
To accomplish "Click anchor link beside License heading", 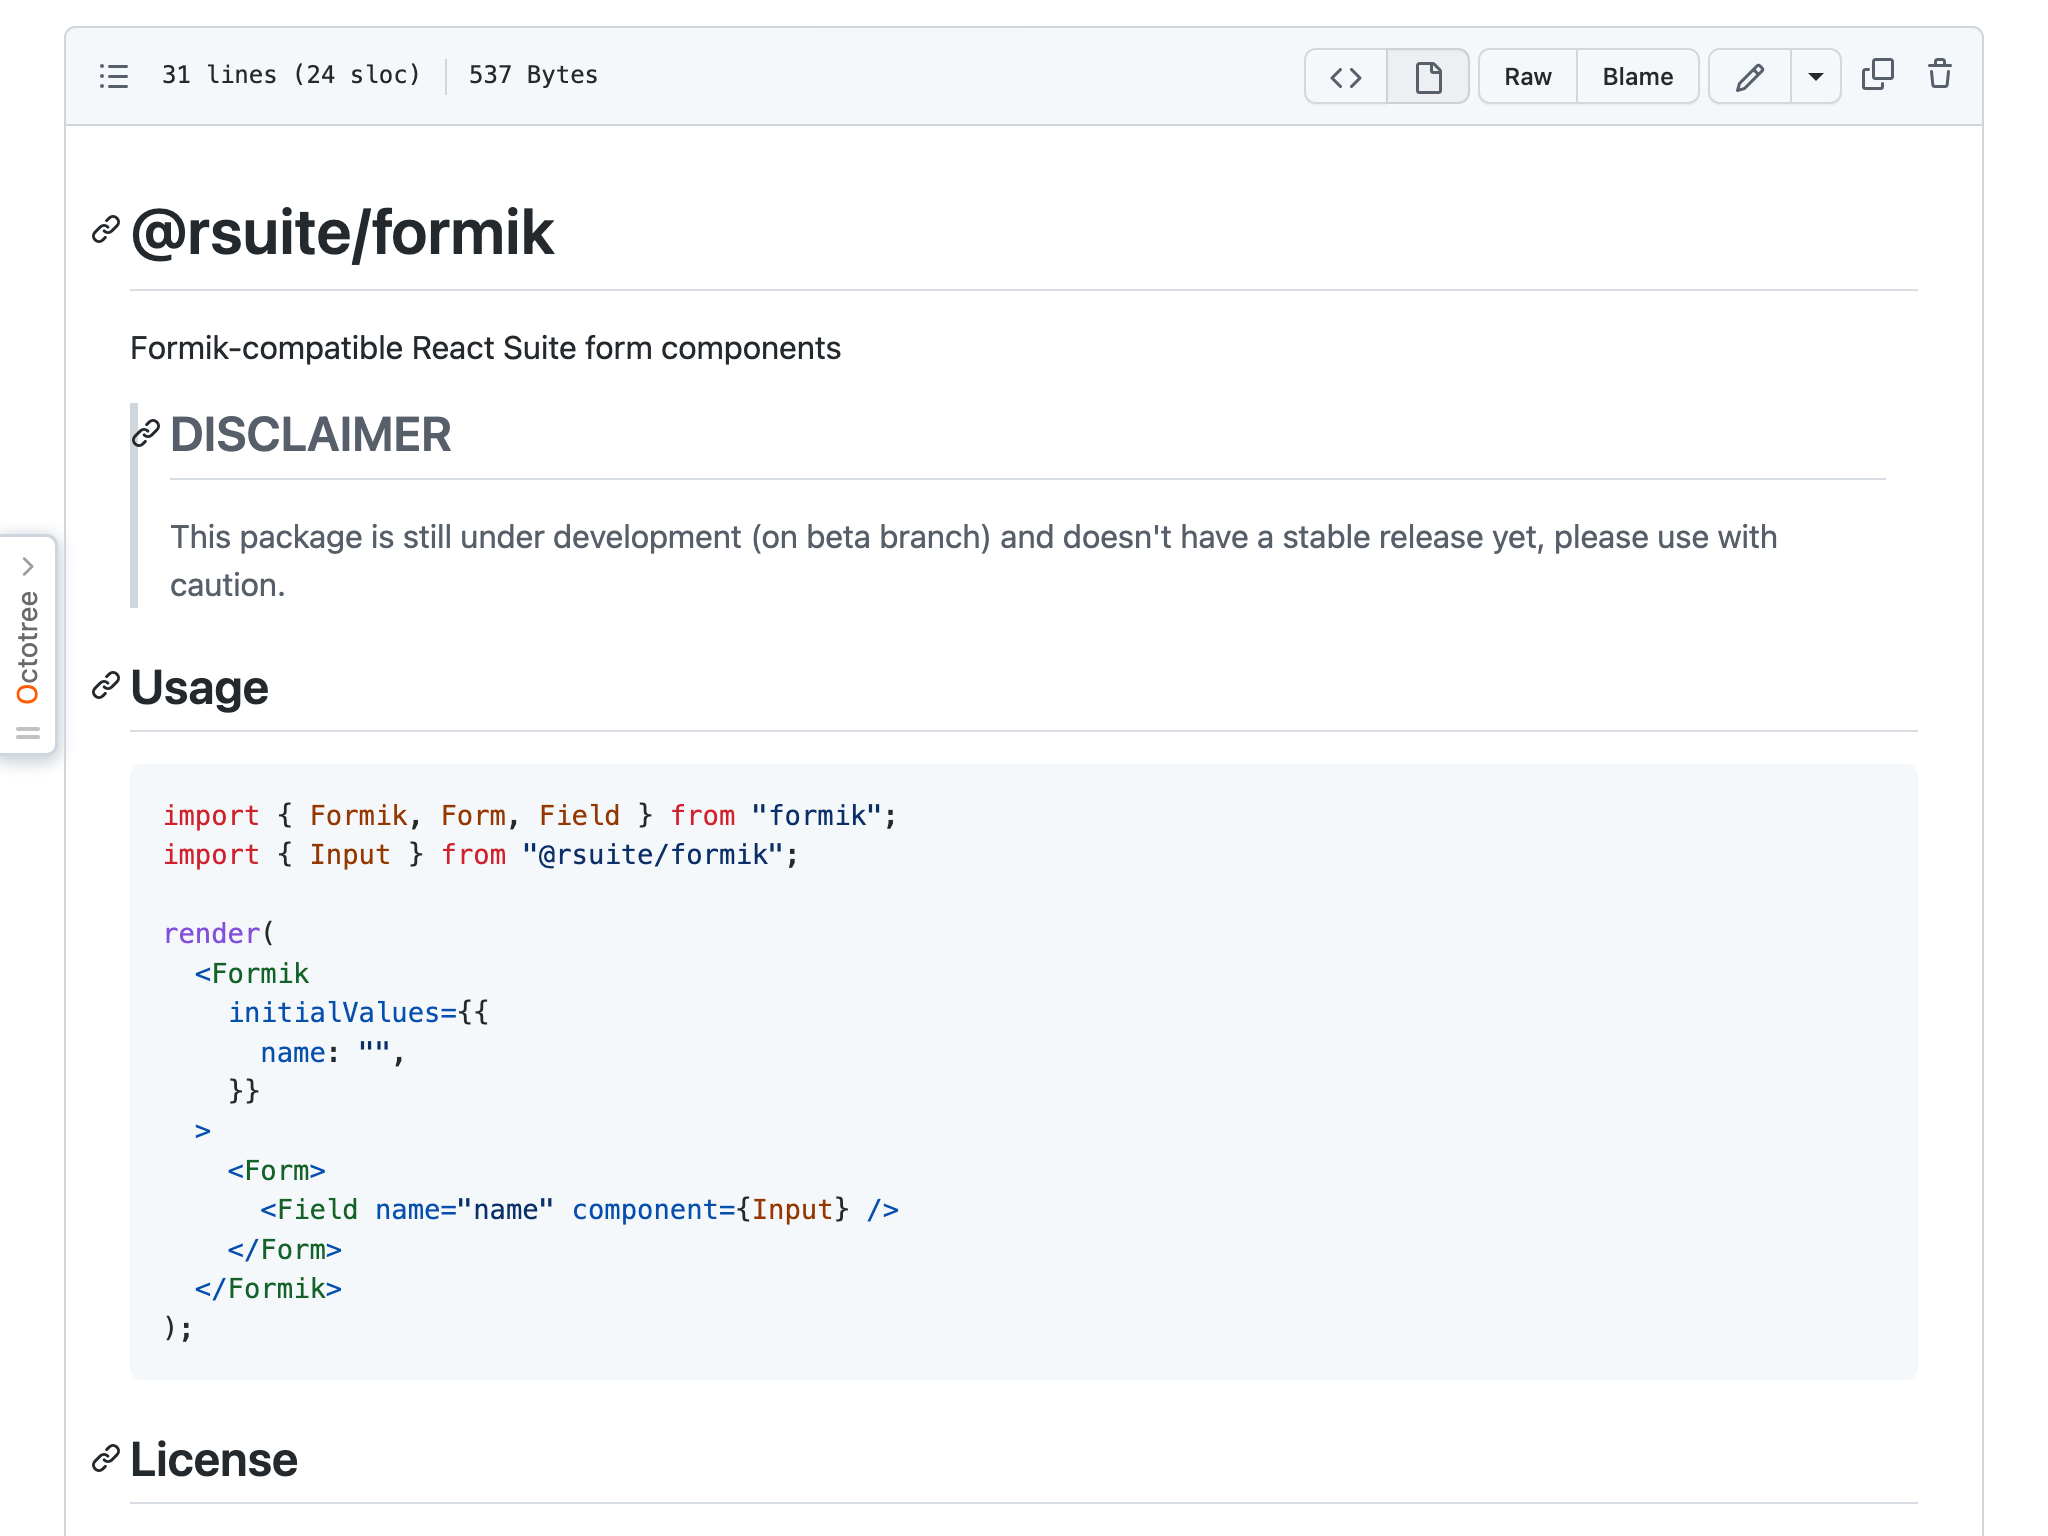I will [x=106, y=1459].
